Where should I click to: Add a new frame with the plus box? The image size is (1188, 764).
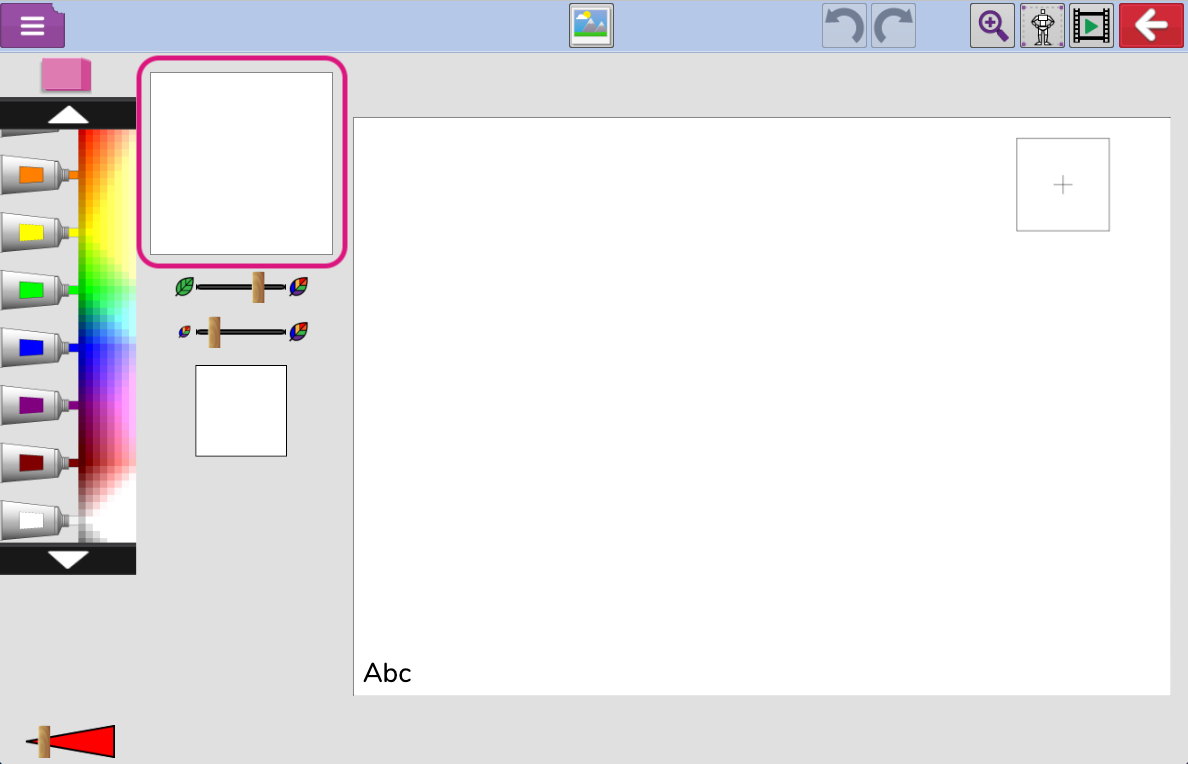[1062, 184]
